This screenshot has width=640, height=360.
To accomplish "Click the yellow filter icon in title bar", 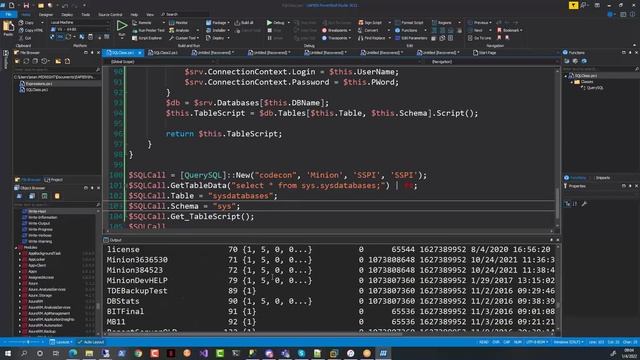I will coord(573,5).
